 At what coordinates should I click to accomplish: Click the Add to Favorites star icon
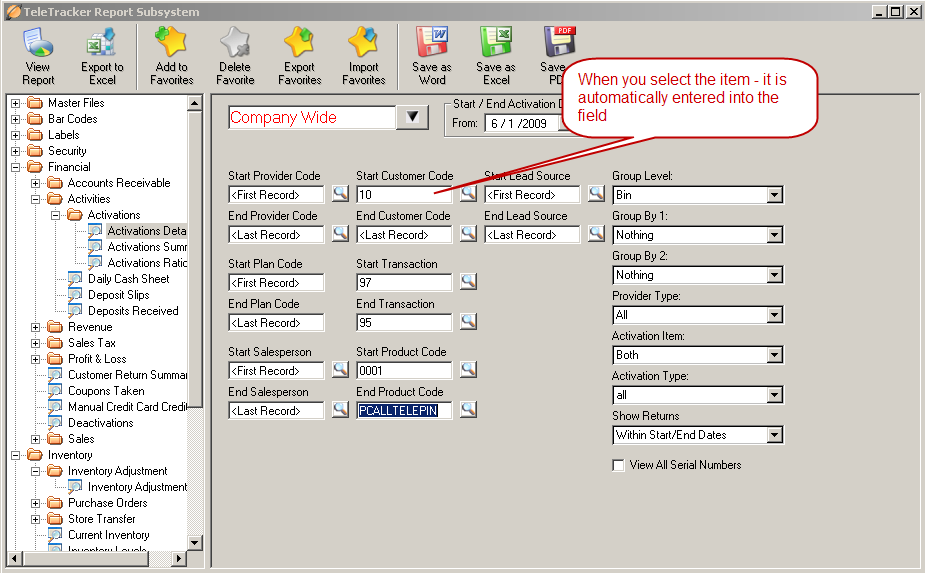pyautogui.click(x=170, y=44)
